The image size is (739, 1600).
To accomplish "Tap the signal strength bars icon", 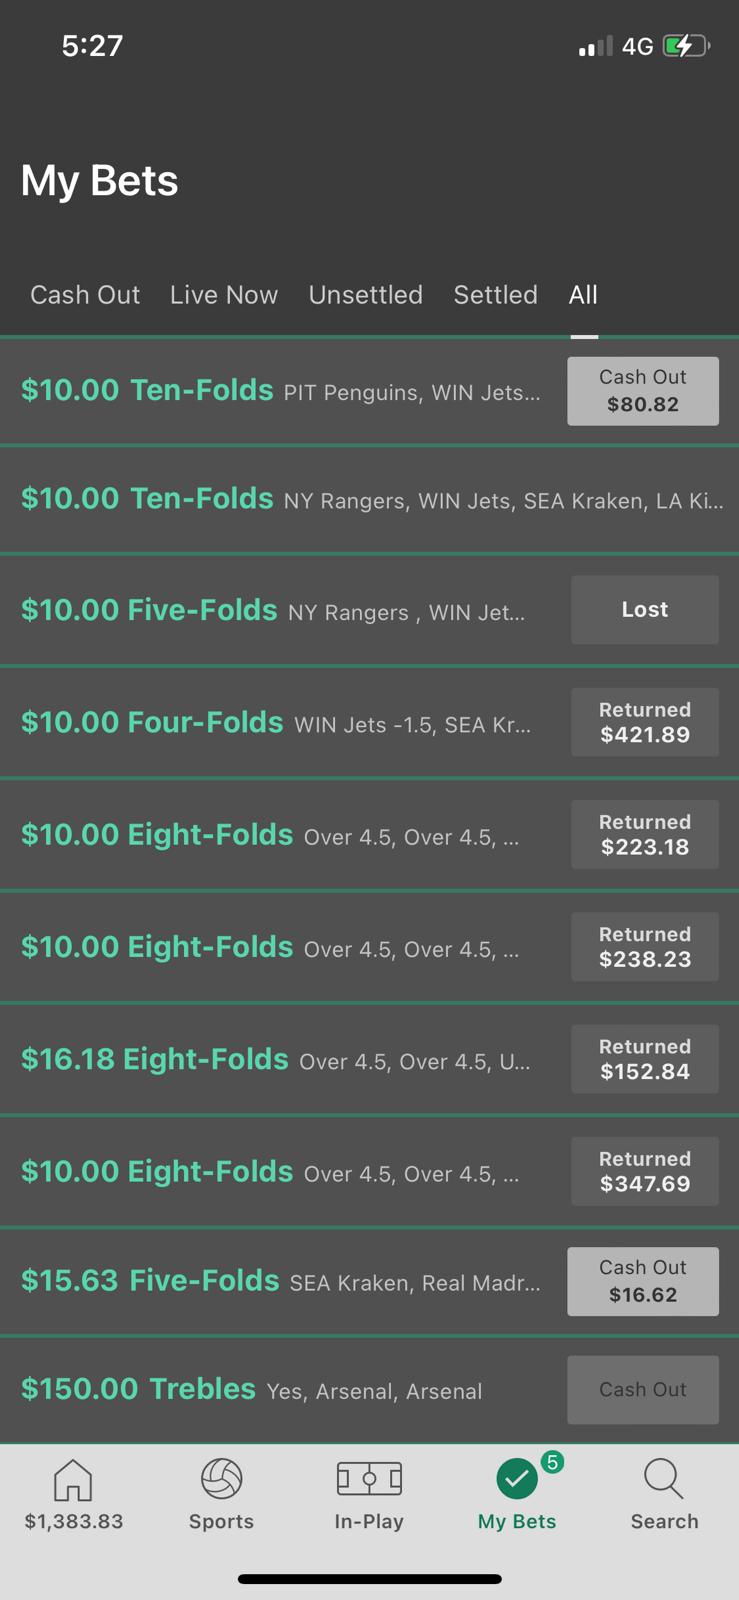I will 595,47.
